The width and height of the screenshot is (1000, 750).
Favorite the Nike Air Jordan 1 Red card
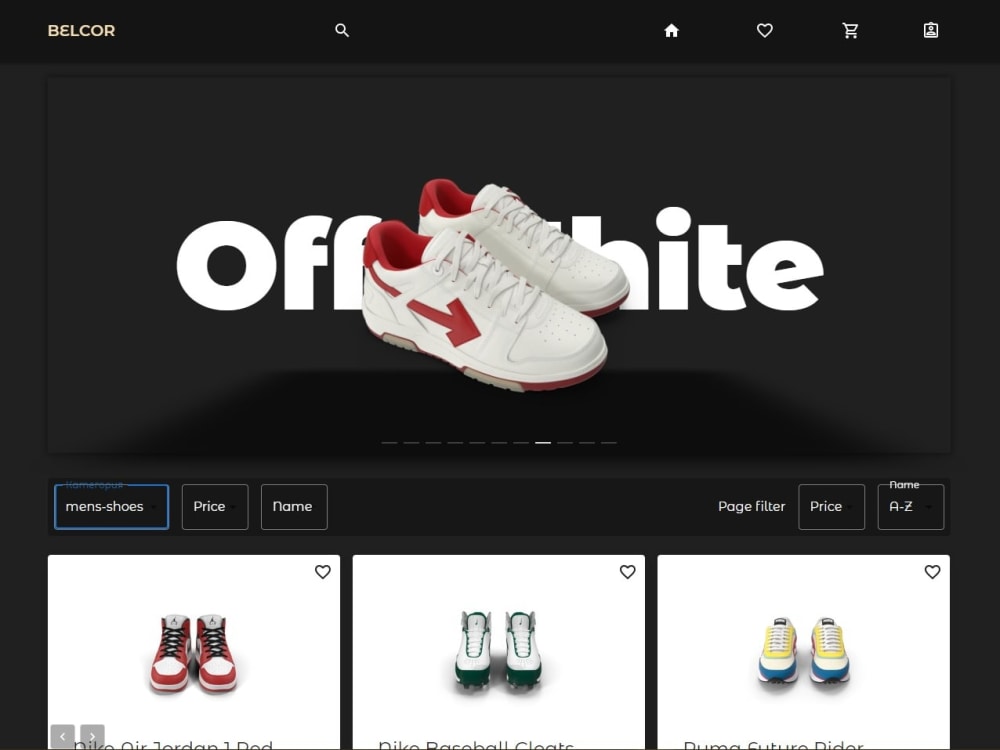(323, 572)
